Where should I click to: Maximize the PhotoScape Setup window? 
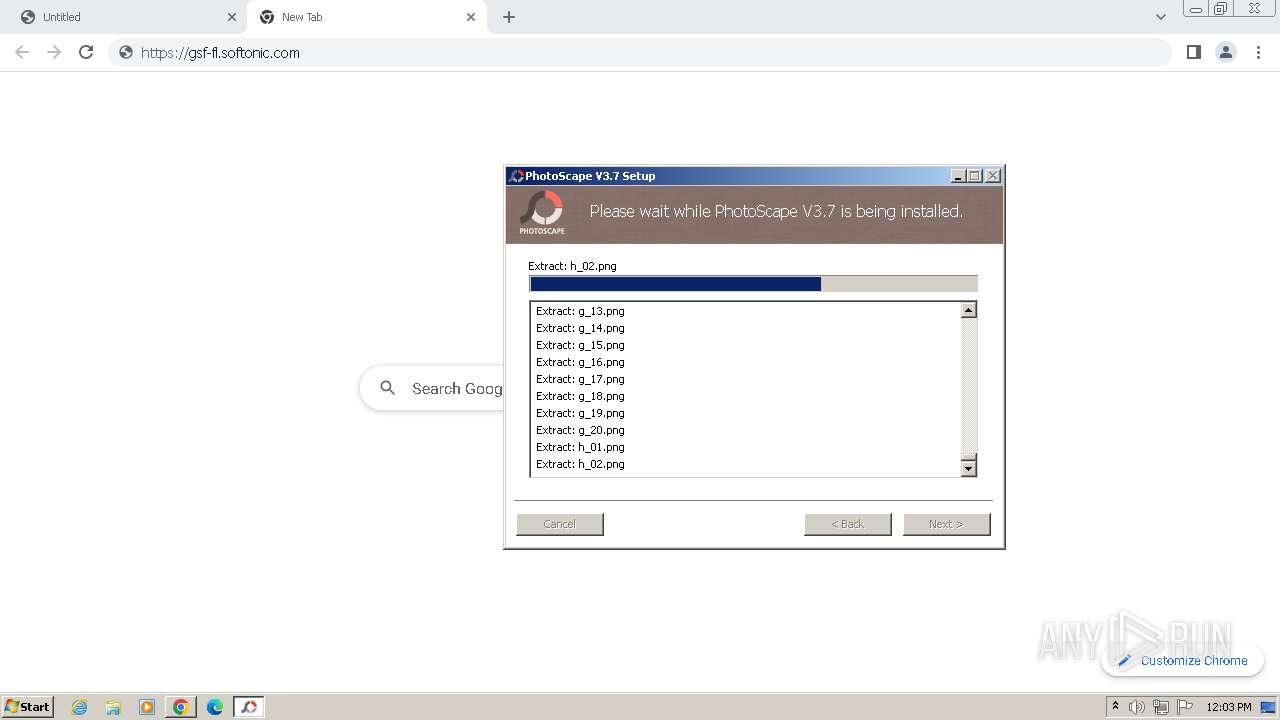coord(975,176)
